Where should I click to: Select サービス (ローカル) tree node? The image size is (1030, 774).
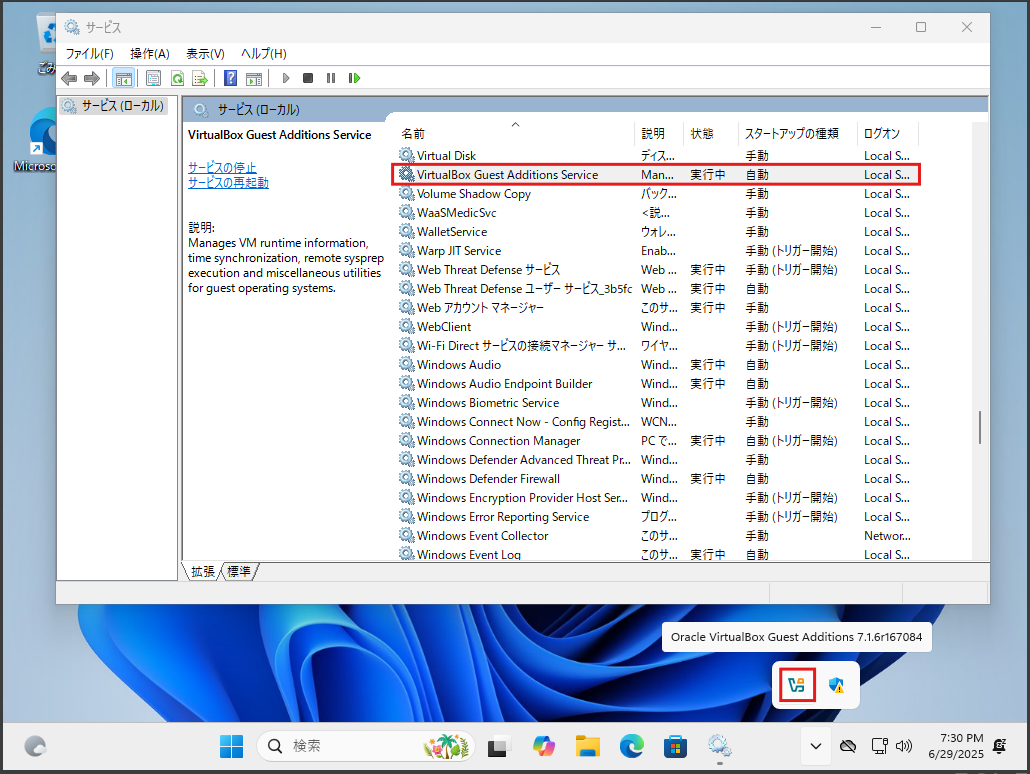(114, 106)
